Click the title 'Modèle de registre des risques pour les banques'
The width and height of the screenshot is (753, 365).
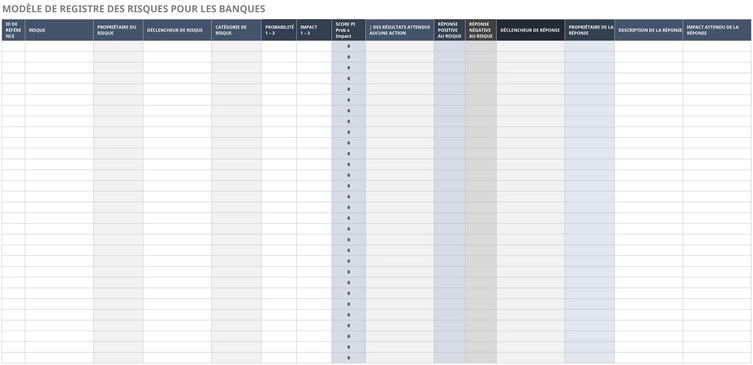click(134, 9)
